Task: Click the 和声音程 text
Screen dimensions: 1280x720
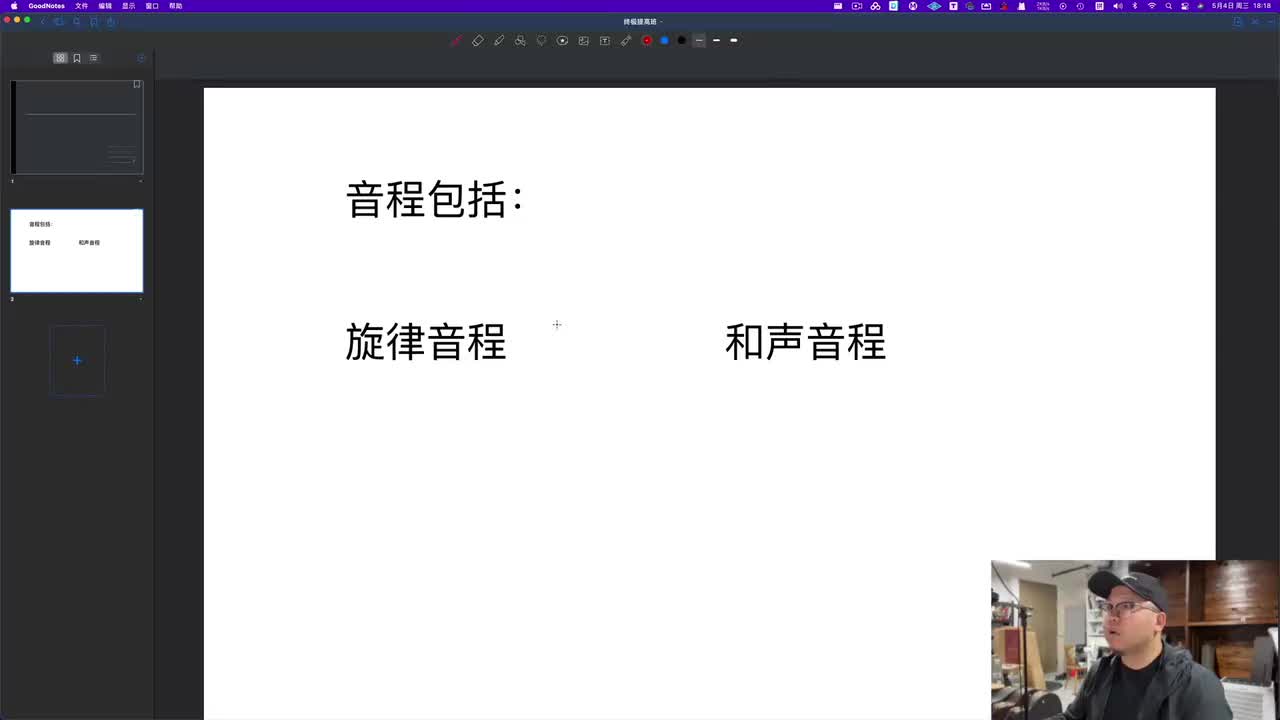Action: (805, 342)
